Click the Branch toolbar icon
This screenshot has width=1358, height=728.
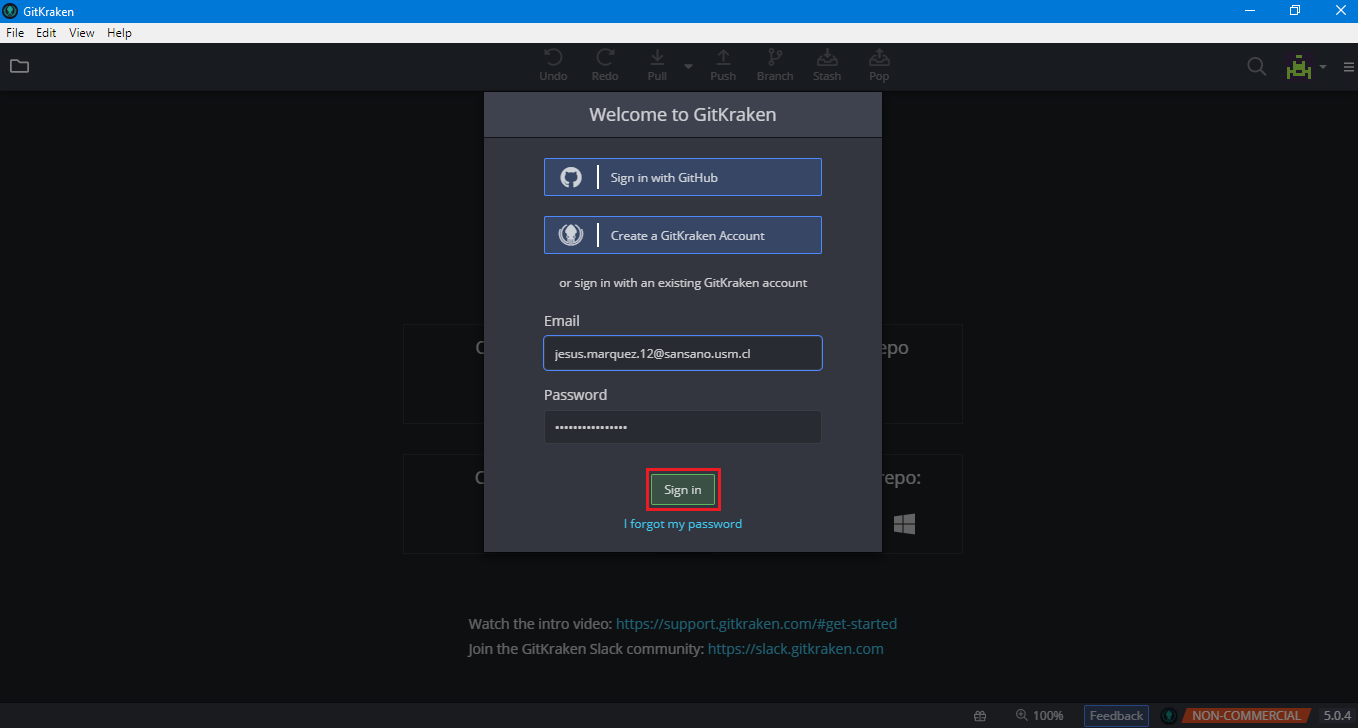tap(775, 66)
